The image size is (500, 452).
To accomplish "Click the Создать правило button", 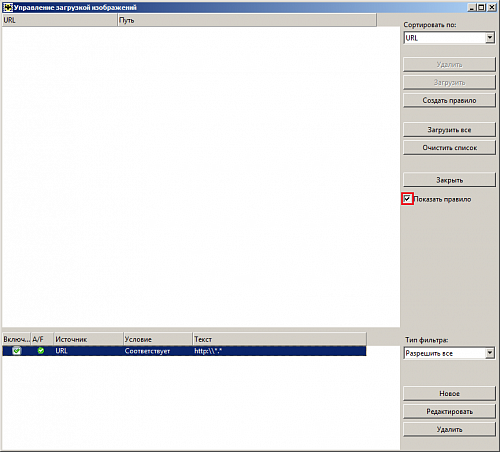I will tap(449, 100).
